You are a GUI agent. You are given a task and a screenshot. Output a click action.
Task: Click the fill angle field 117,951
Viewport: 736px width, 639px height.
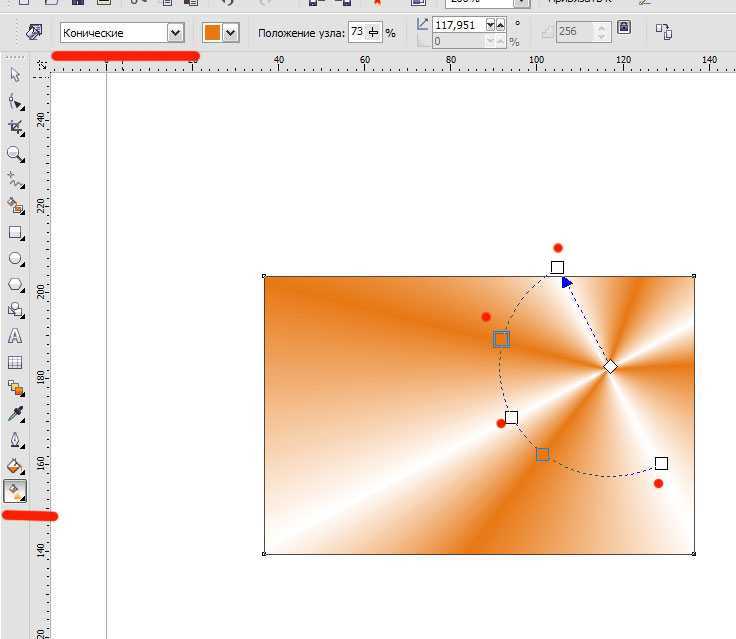coord(458,25)
